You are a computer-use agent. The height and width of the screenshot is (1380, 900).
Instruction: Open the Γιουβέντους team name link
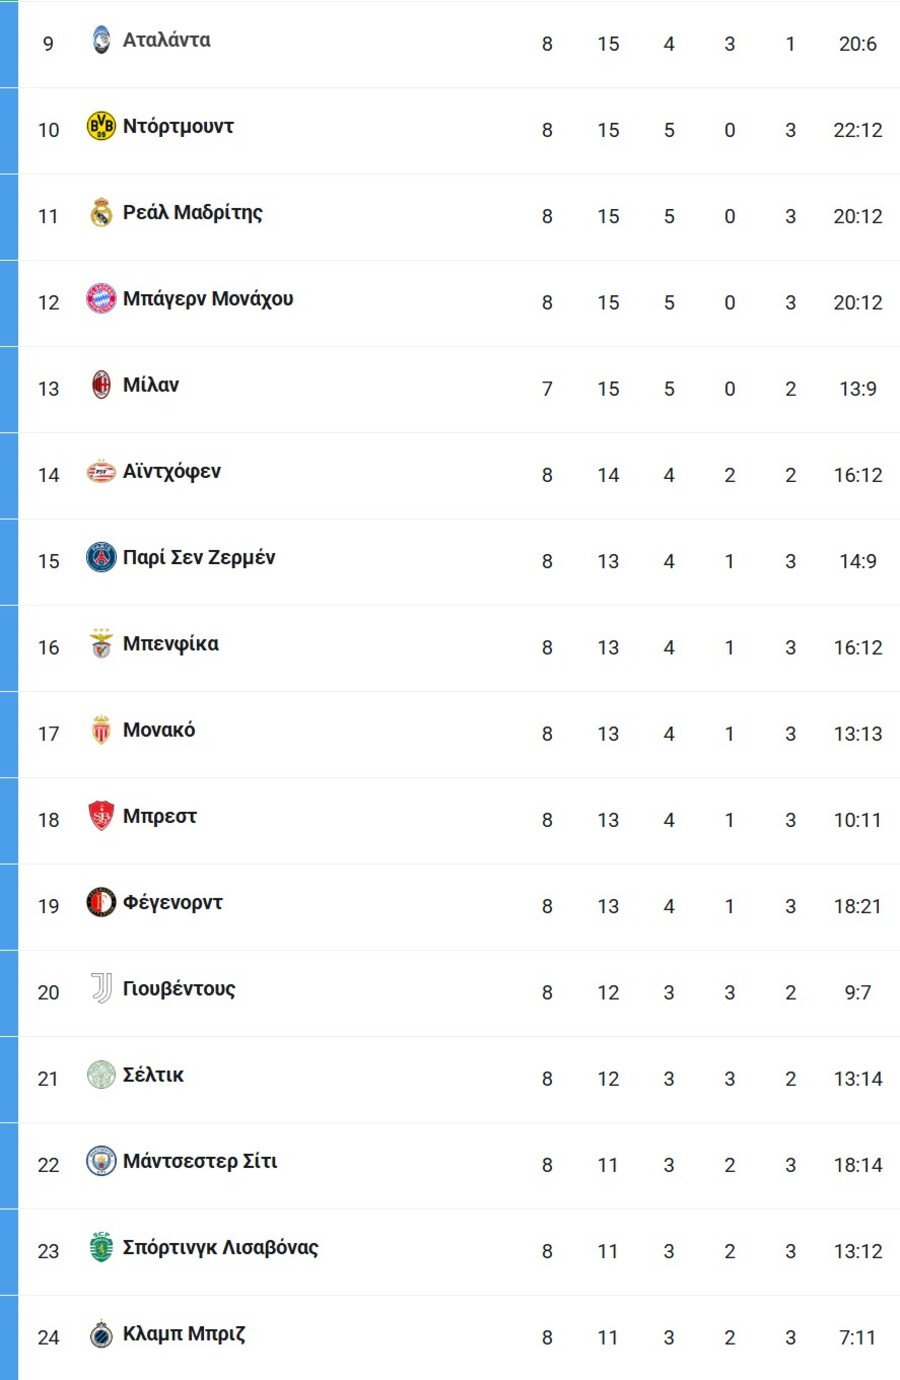pyautogui.click(x=179, y=989)
